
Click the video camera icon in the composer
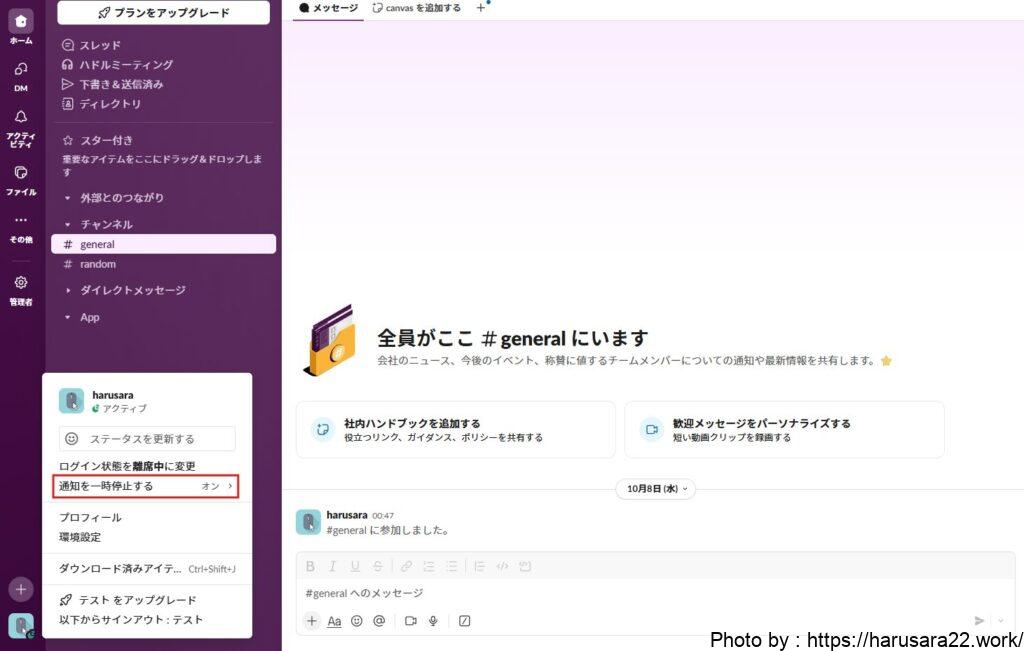pos(410,621)
